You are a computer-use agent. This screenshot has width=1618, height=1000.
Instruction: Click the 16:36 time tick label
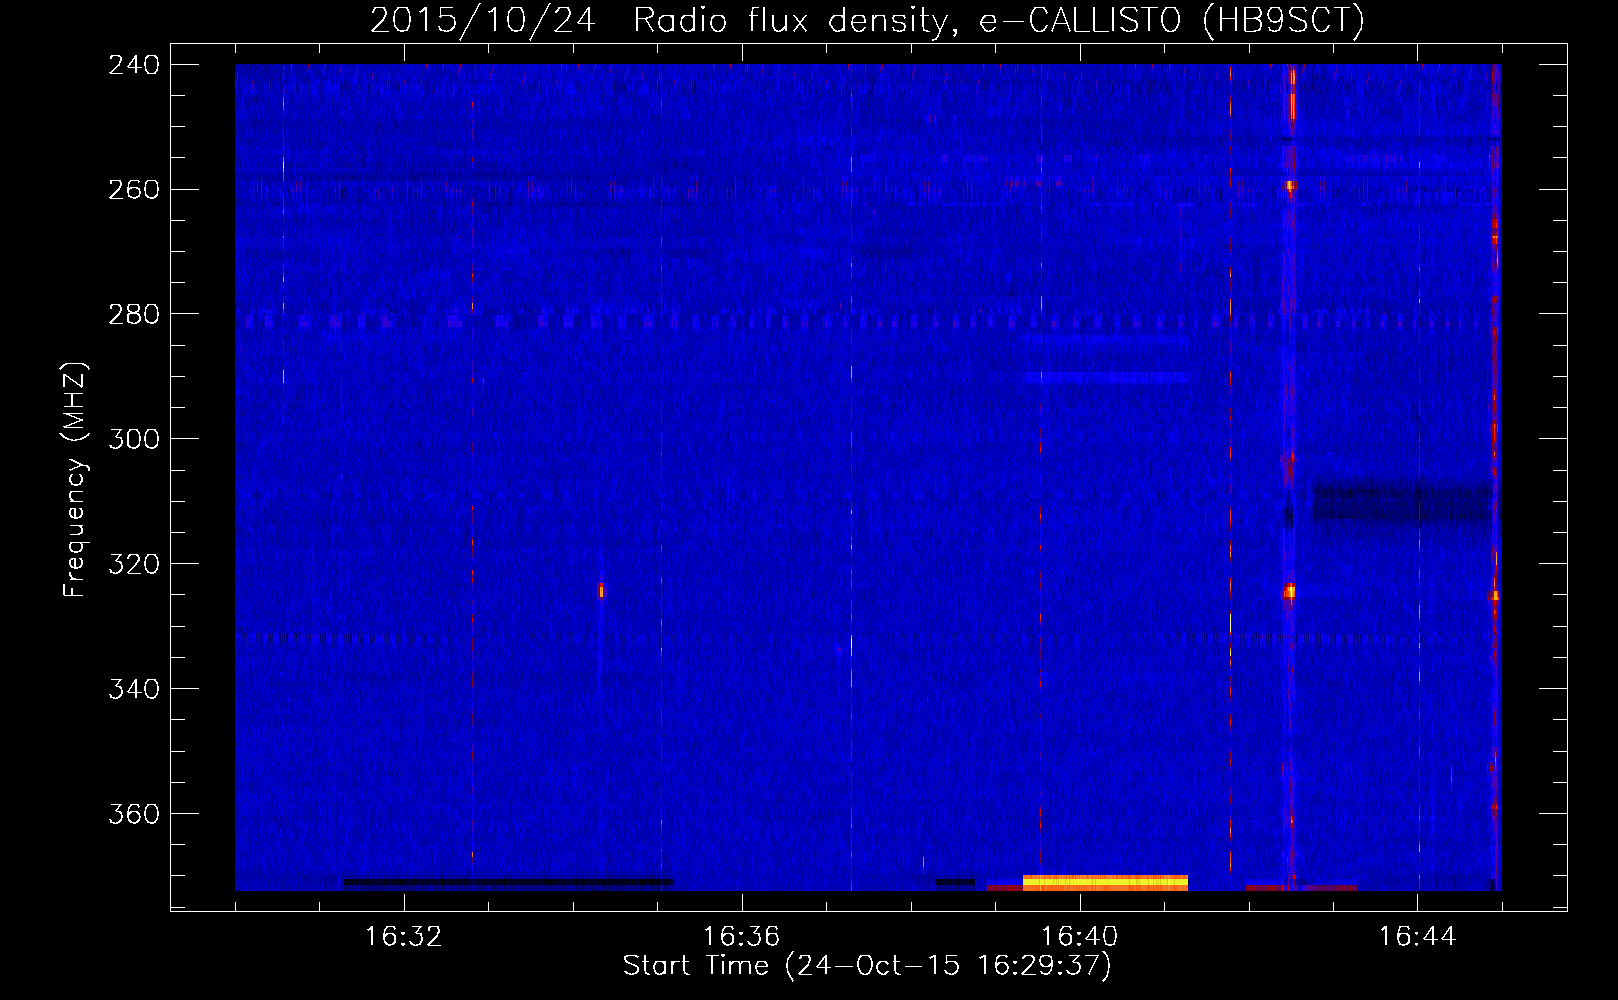pyautogui.click(x=742, y=937)
